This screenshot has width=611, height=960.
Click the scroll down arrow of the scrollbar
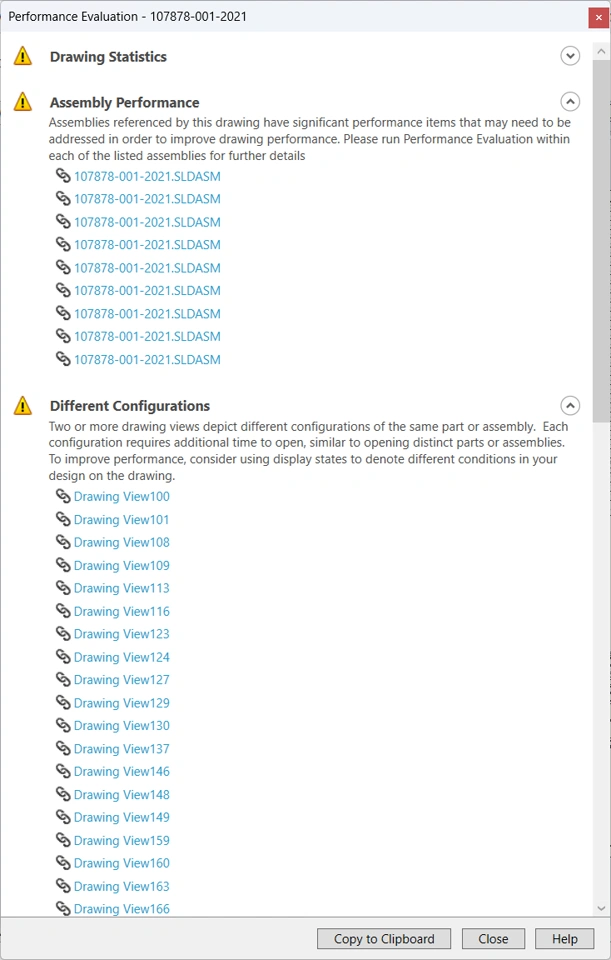601,908
